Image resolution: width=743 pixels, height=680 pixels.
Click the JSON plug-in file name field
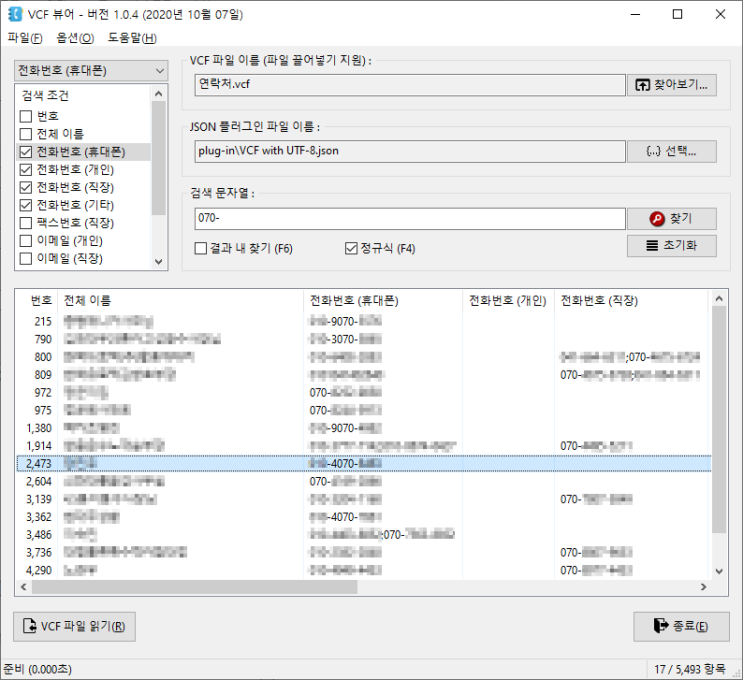410,152
